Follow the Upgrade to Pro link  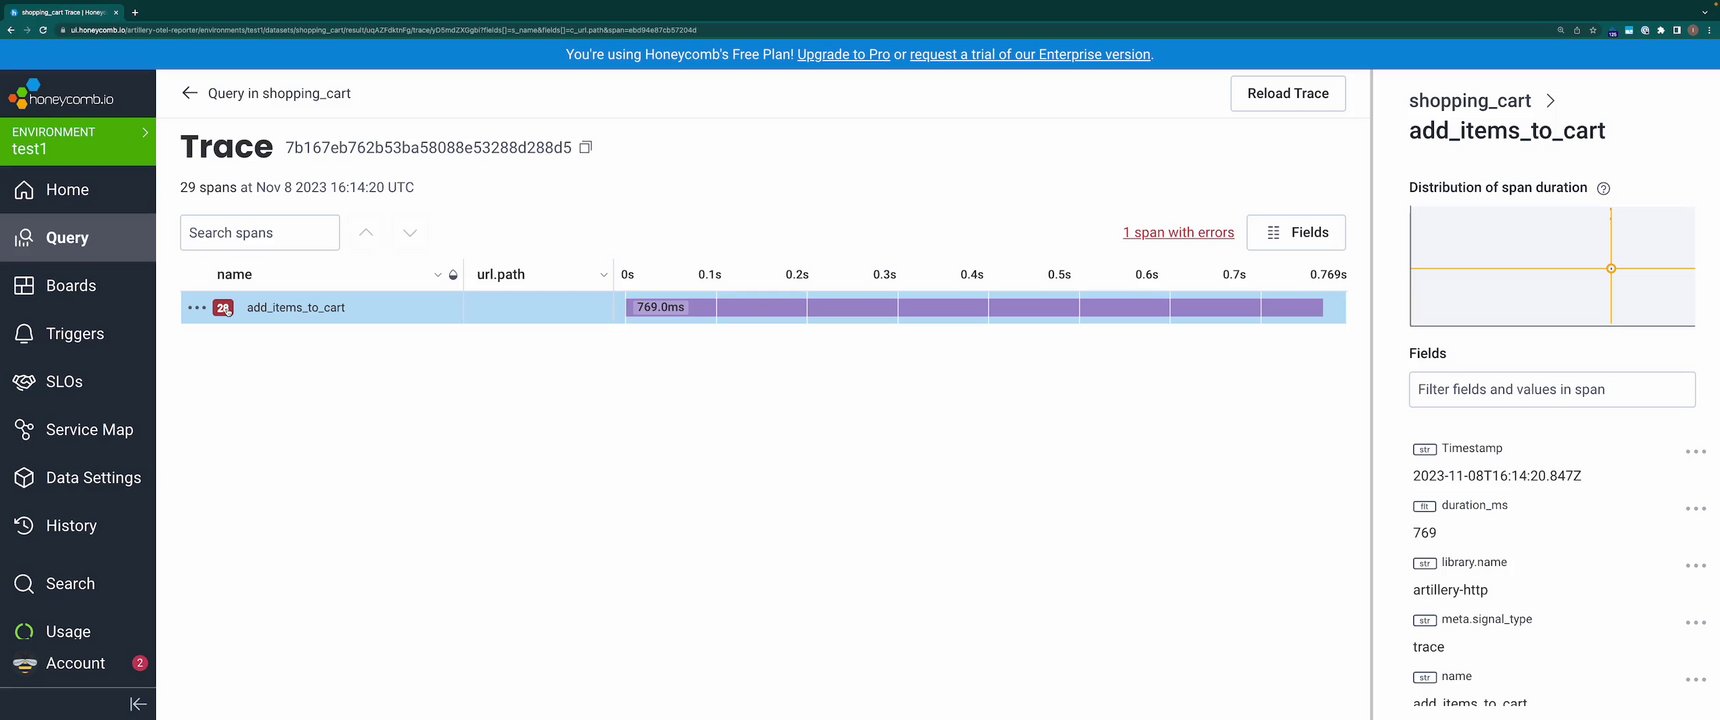coord(843,54)
